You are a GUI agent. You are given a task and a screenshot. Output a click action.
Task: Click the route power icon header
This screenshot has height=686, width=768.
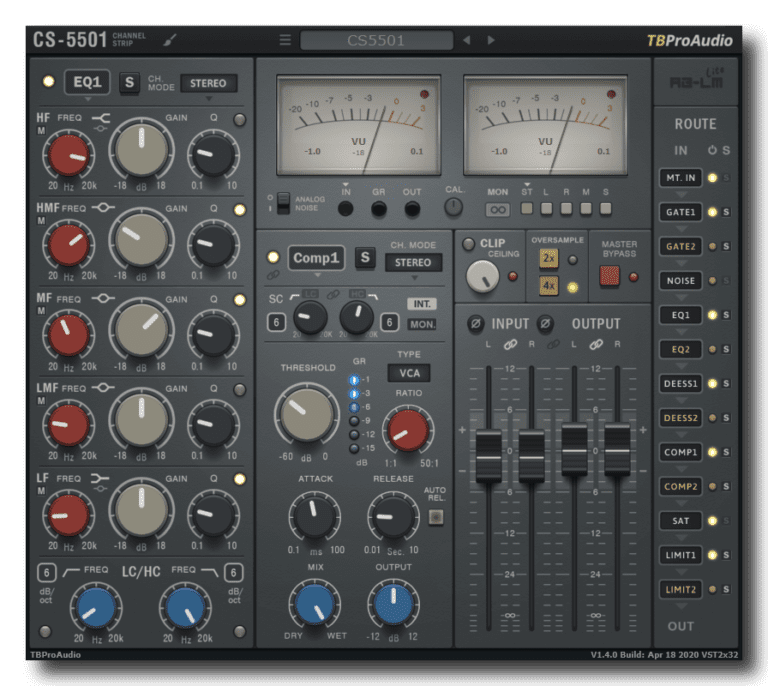[712, 150]
